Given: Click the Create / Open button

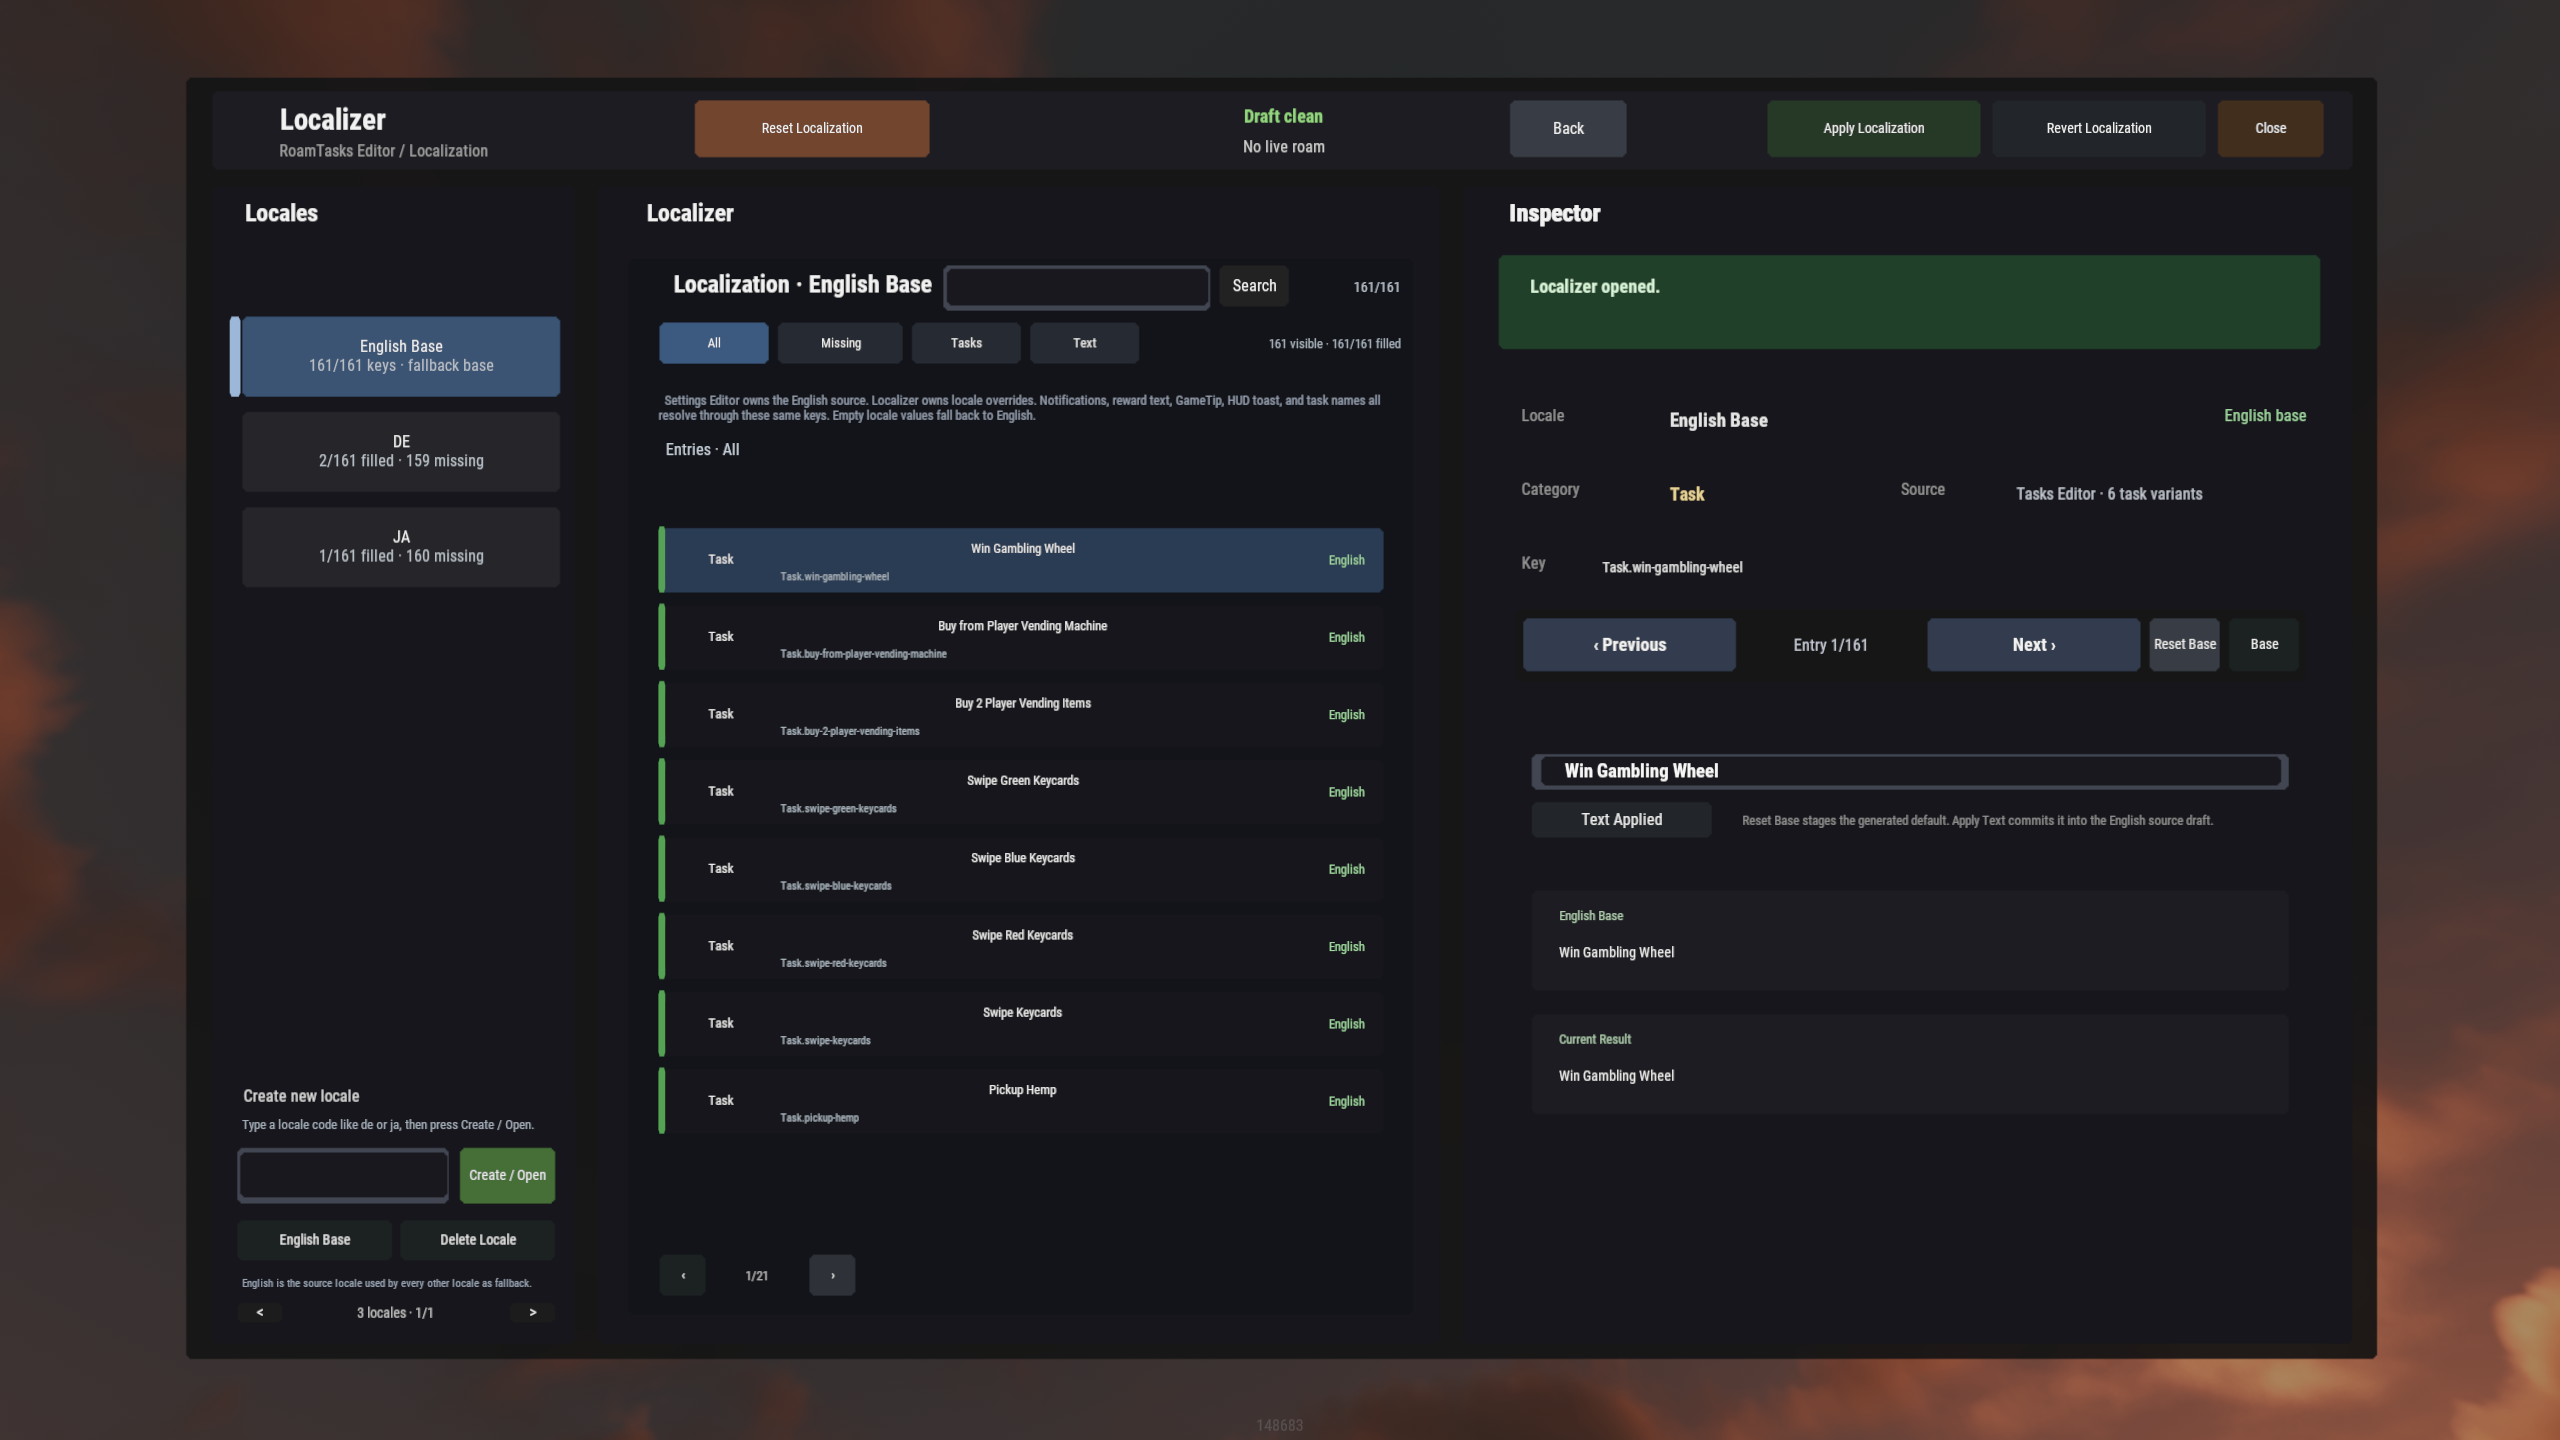Looking at the screenshot, I should point(507,1175).
